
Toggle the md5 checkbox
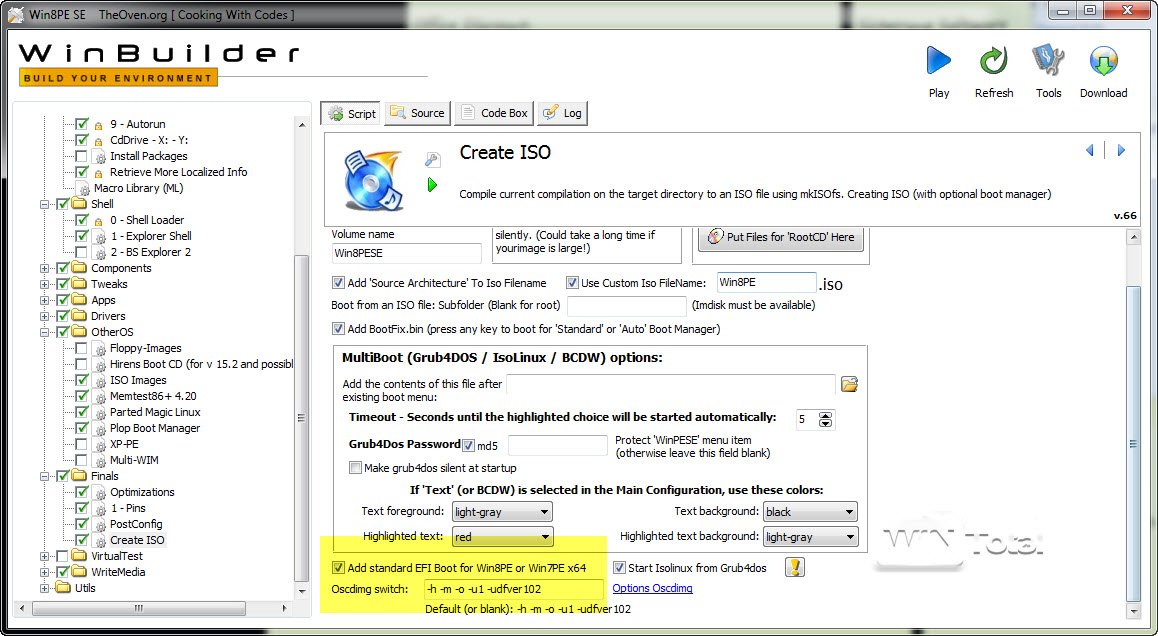coord(468,445)
